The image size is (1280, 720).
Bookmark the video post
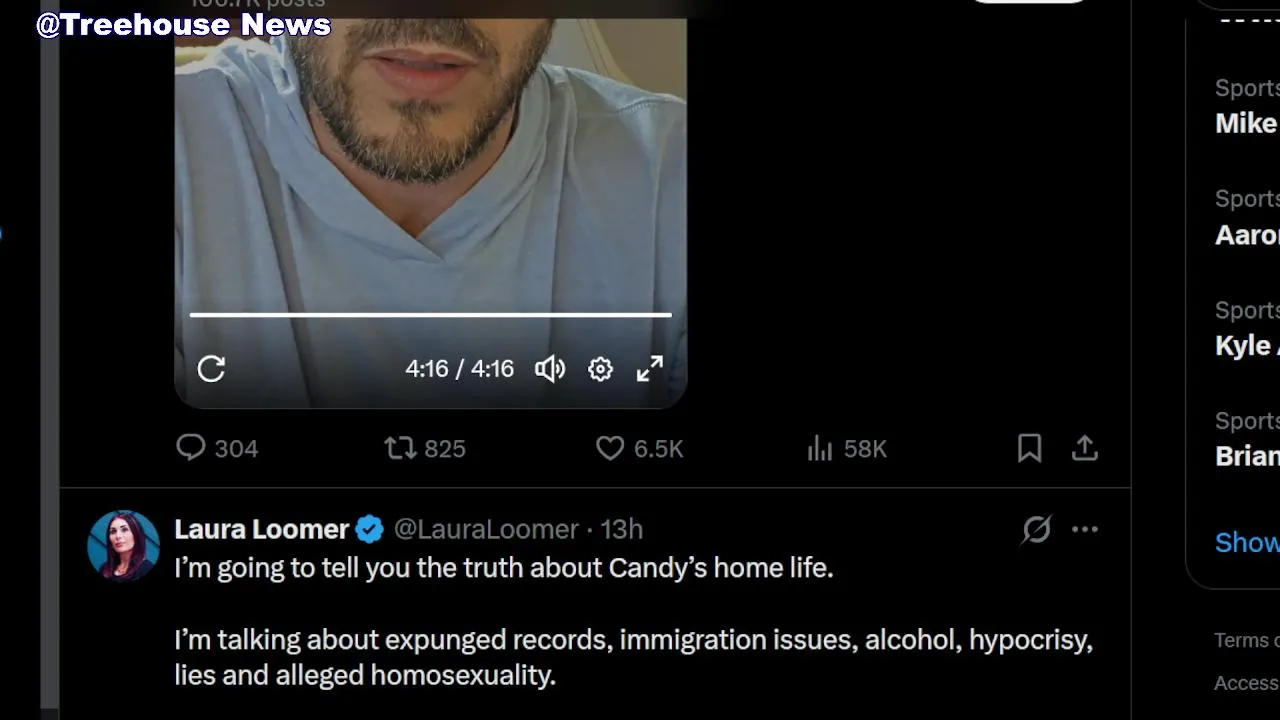[1029, 448]
